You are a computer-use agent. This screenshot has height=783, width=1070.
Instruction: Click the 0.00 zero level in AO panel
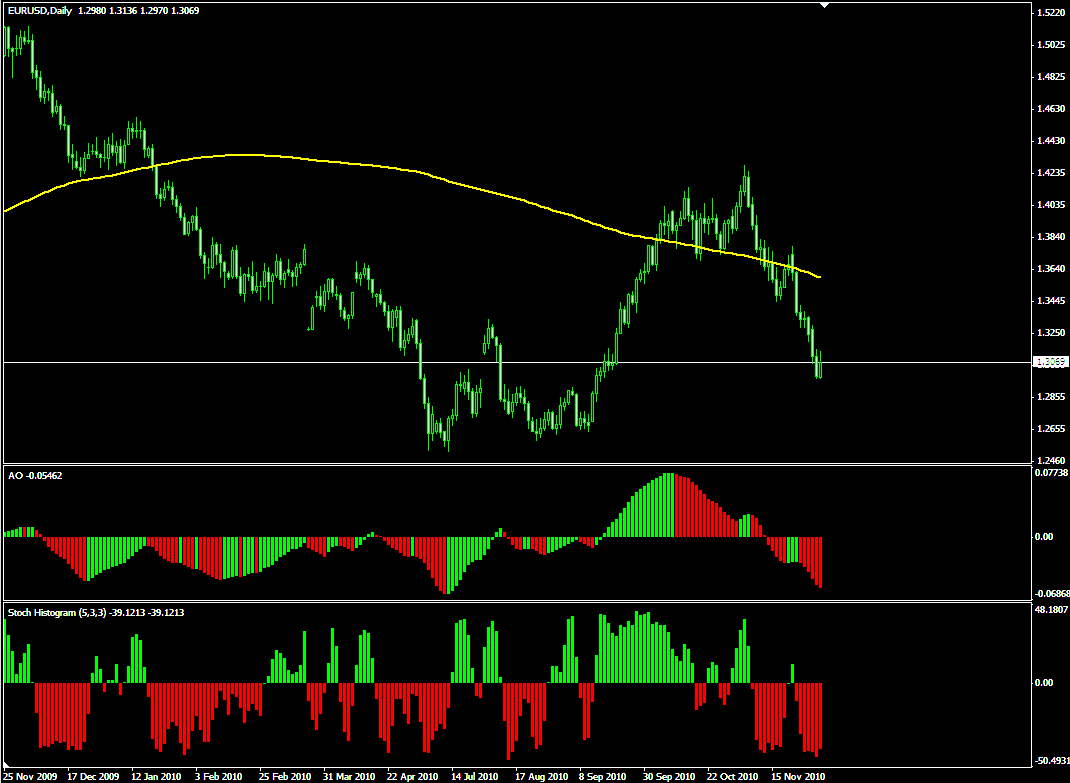[1044, 537]
